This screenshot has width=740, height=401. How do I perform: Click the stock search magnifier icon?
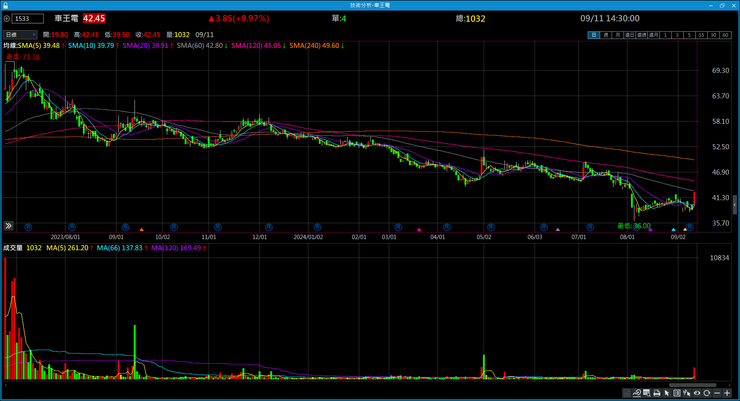tap(8, 18)
